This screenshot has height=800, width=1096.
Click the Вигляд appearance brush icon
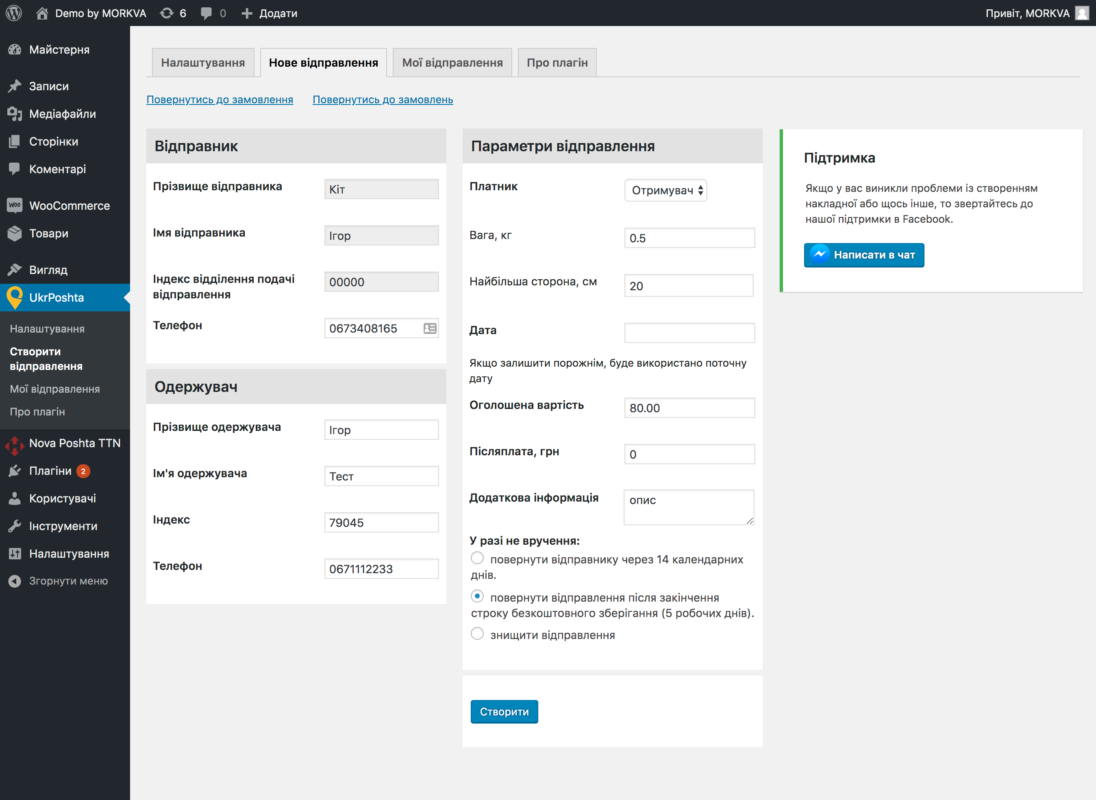[15, 270]
